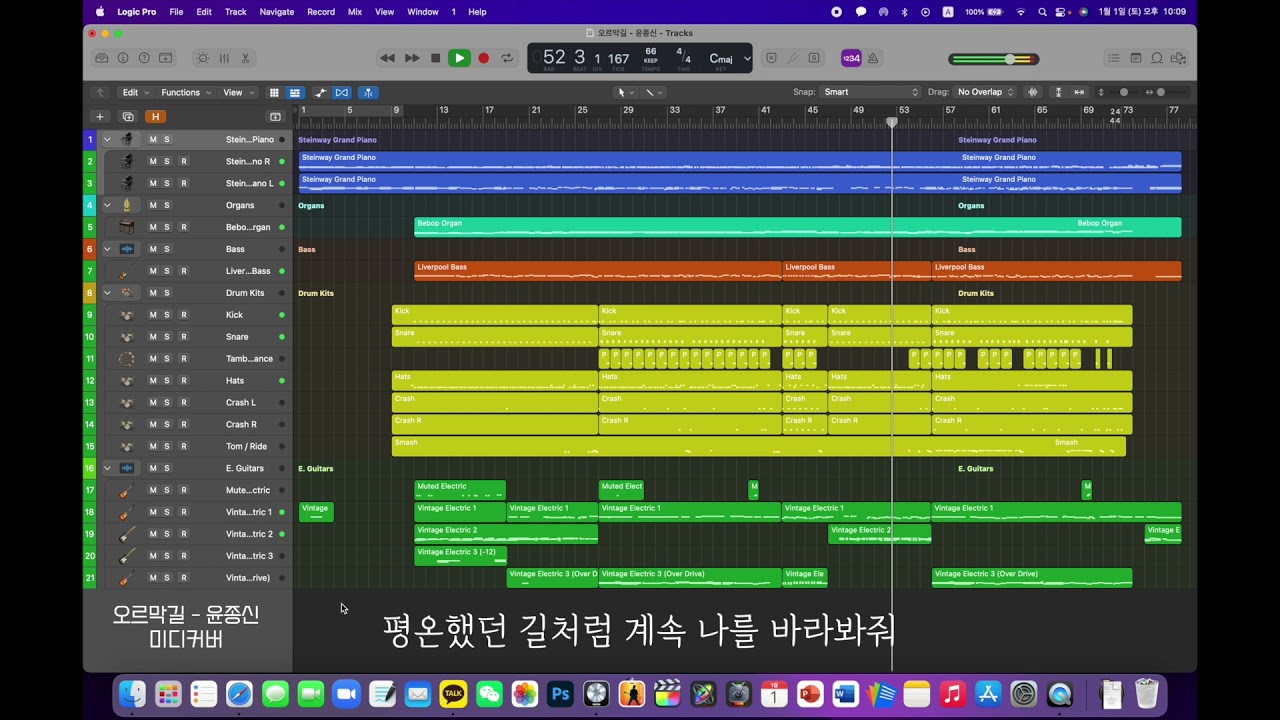
Task: Open Mix menu in menu bar
Action: tap(355, 12)
